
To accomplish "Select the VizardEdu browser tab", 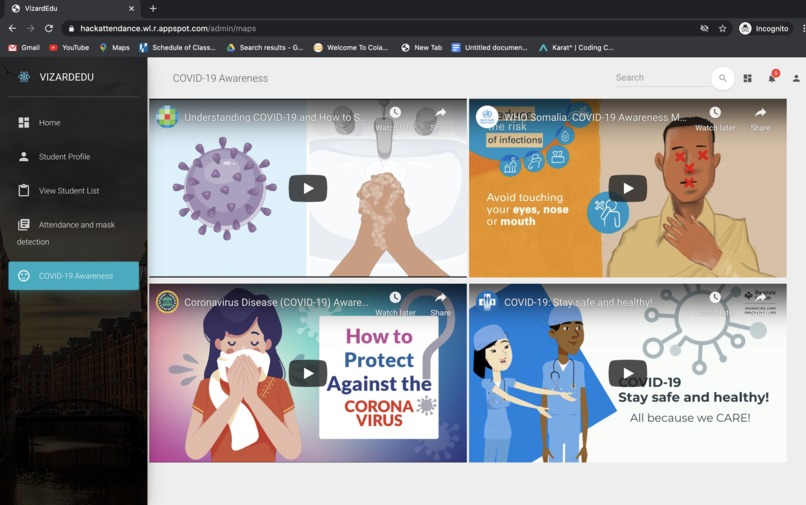I will tap(72, 8).
